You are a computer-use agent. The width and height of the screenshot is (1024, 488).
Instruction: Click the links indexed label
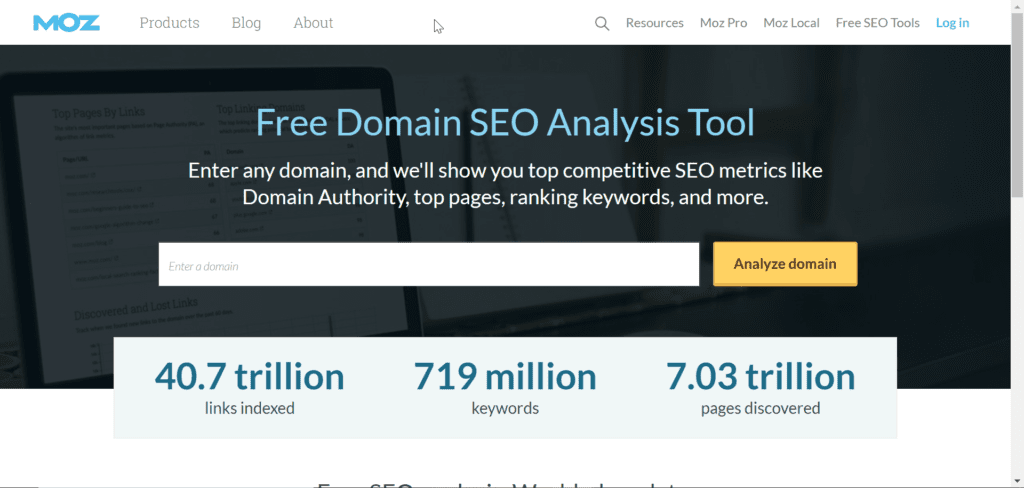[249, 408]
